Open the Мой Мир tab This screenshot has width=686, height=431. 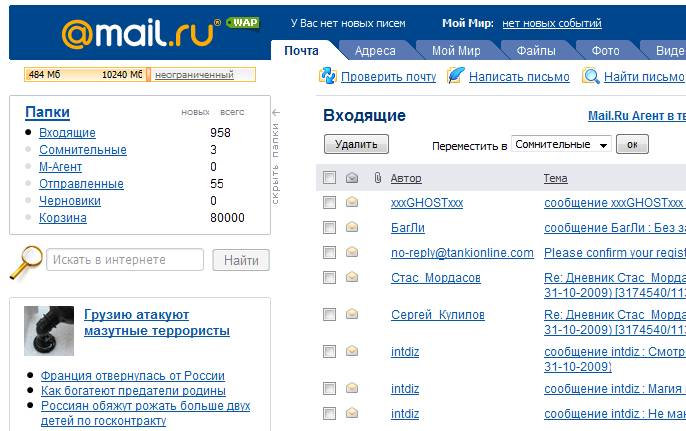point(456,51)
